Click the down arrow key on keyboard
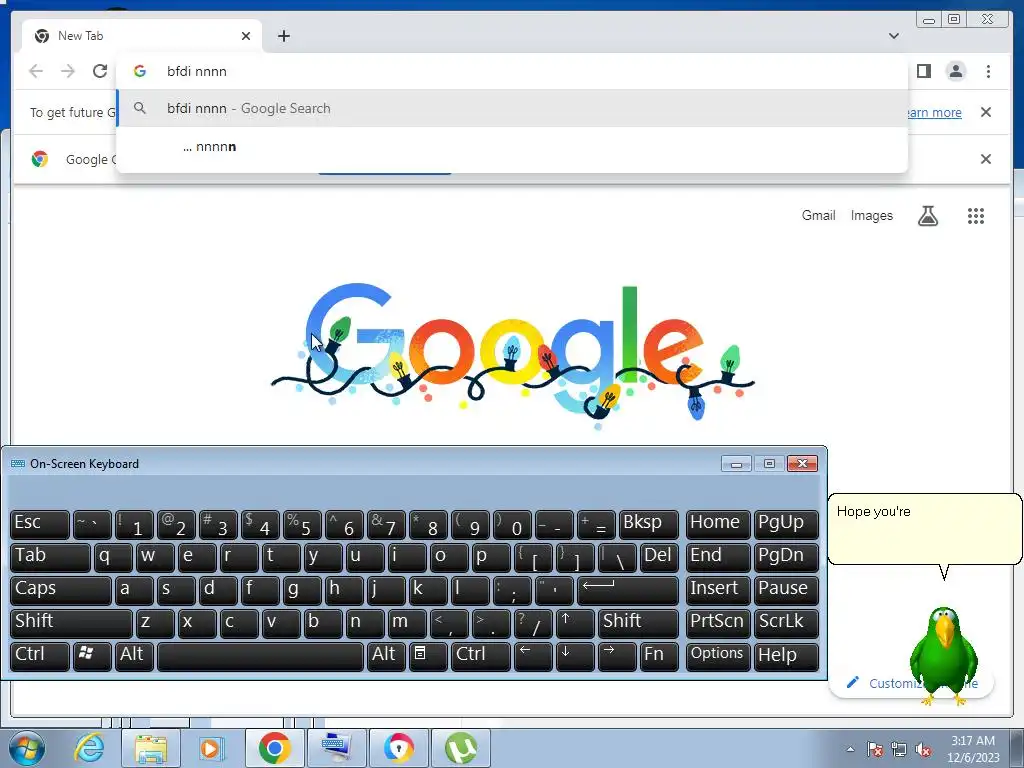 [x=575, y=656]
